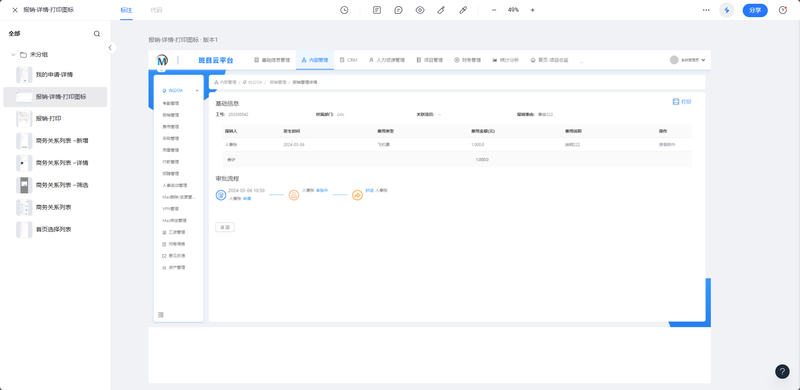The width and height of the screenshot is (800, 390).
Task: Click the blue apply step icon in 审批流程
Action: click(221, 195)
